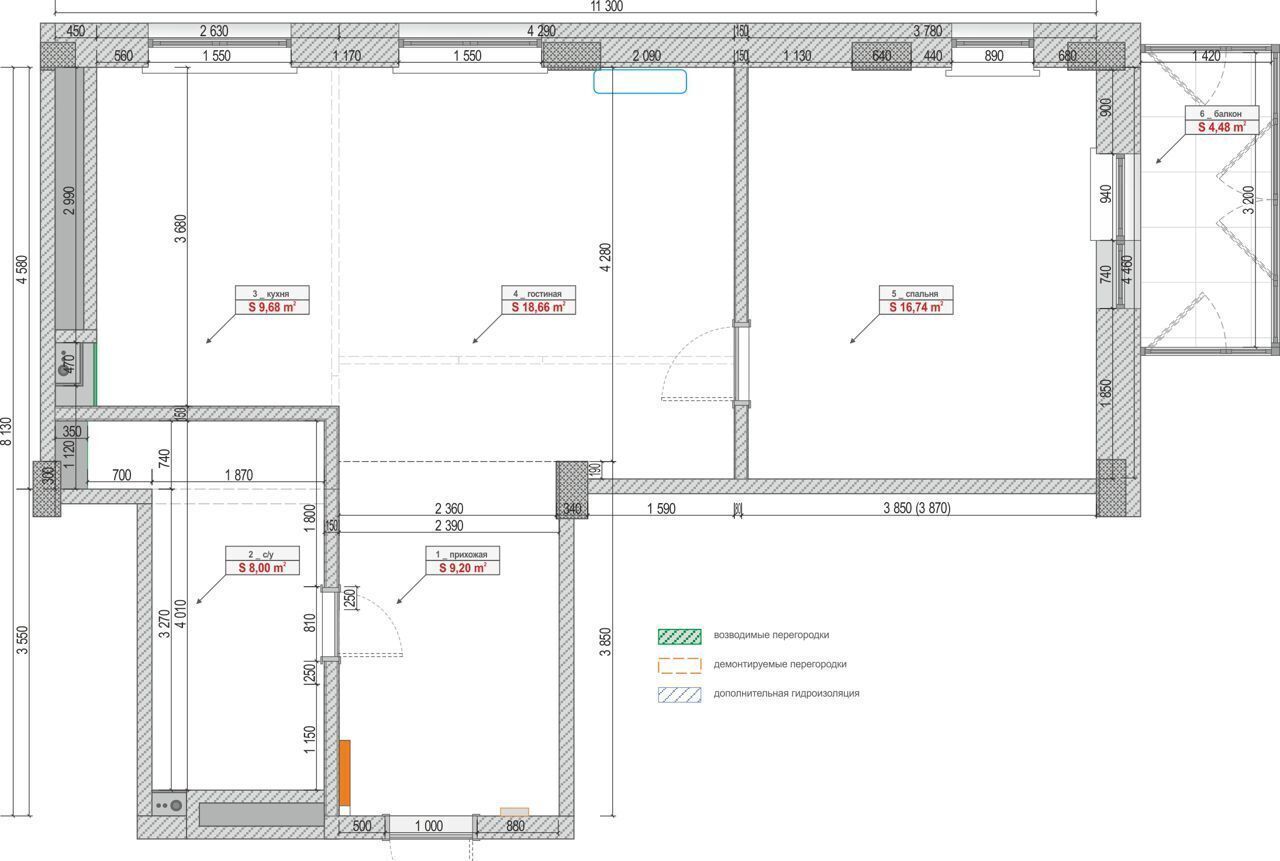1280x861 pixels.
Task: Click the balcony area value 'S 4,48 m²'
Action: tap(1221, 127)
